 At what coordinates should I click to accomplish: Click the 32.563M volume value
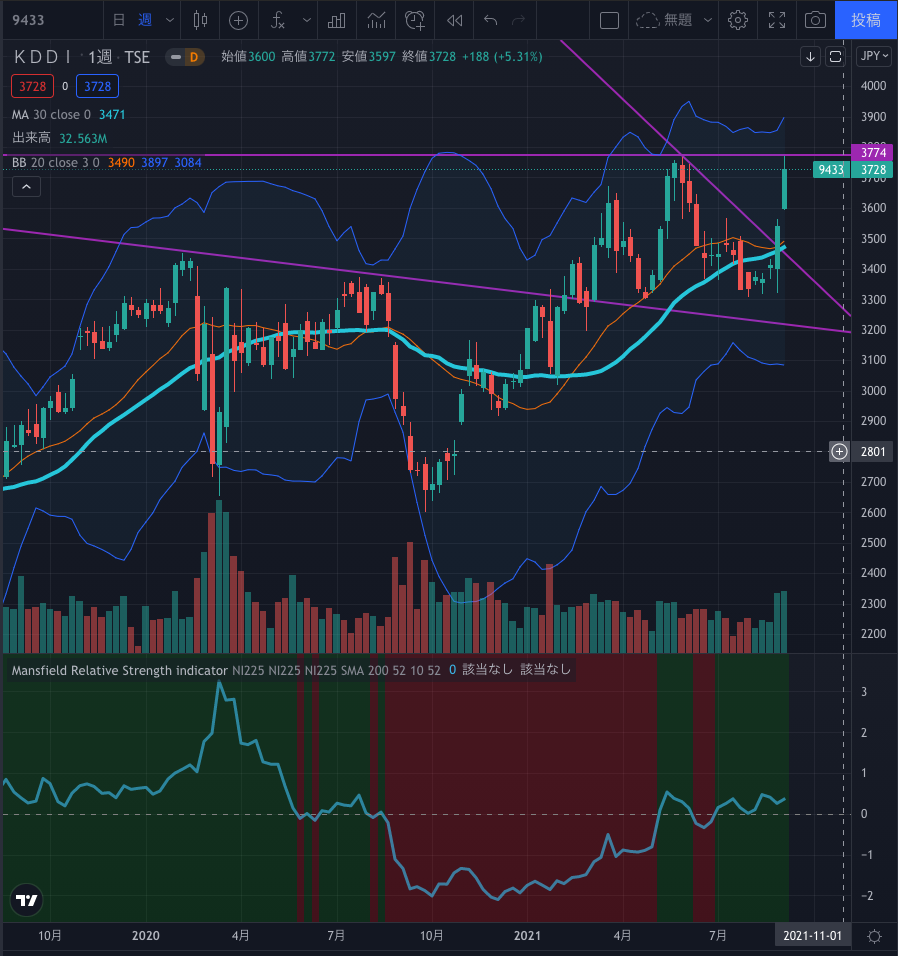[x=83, y=138]
